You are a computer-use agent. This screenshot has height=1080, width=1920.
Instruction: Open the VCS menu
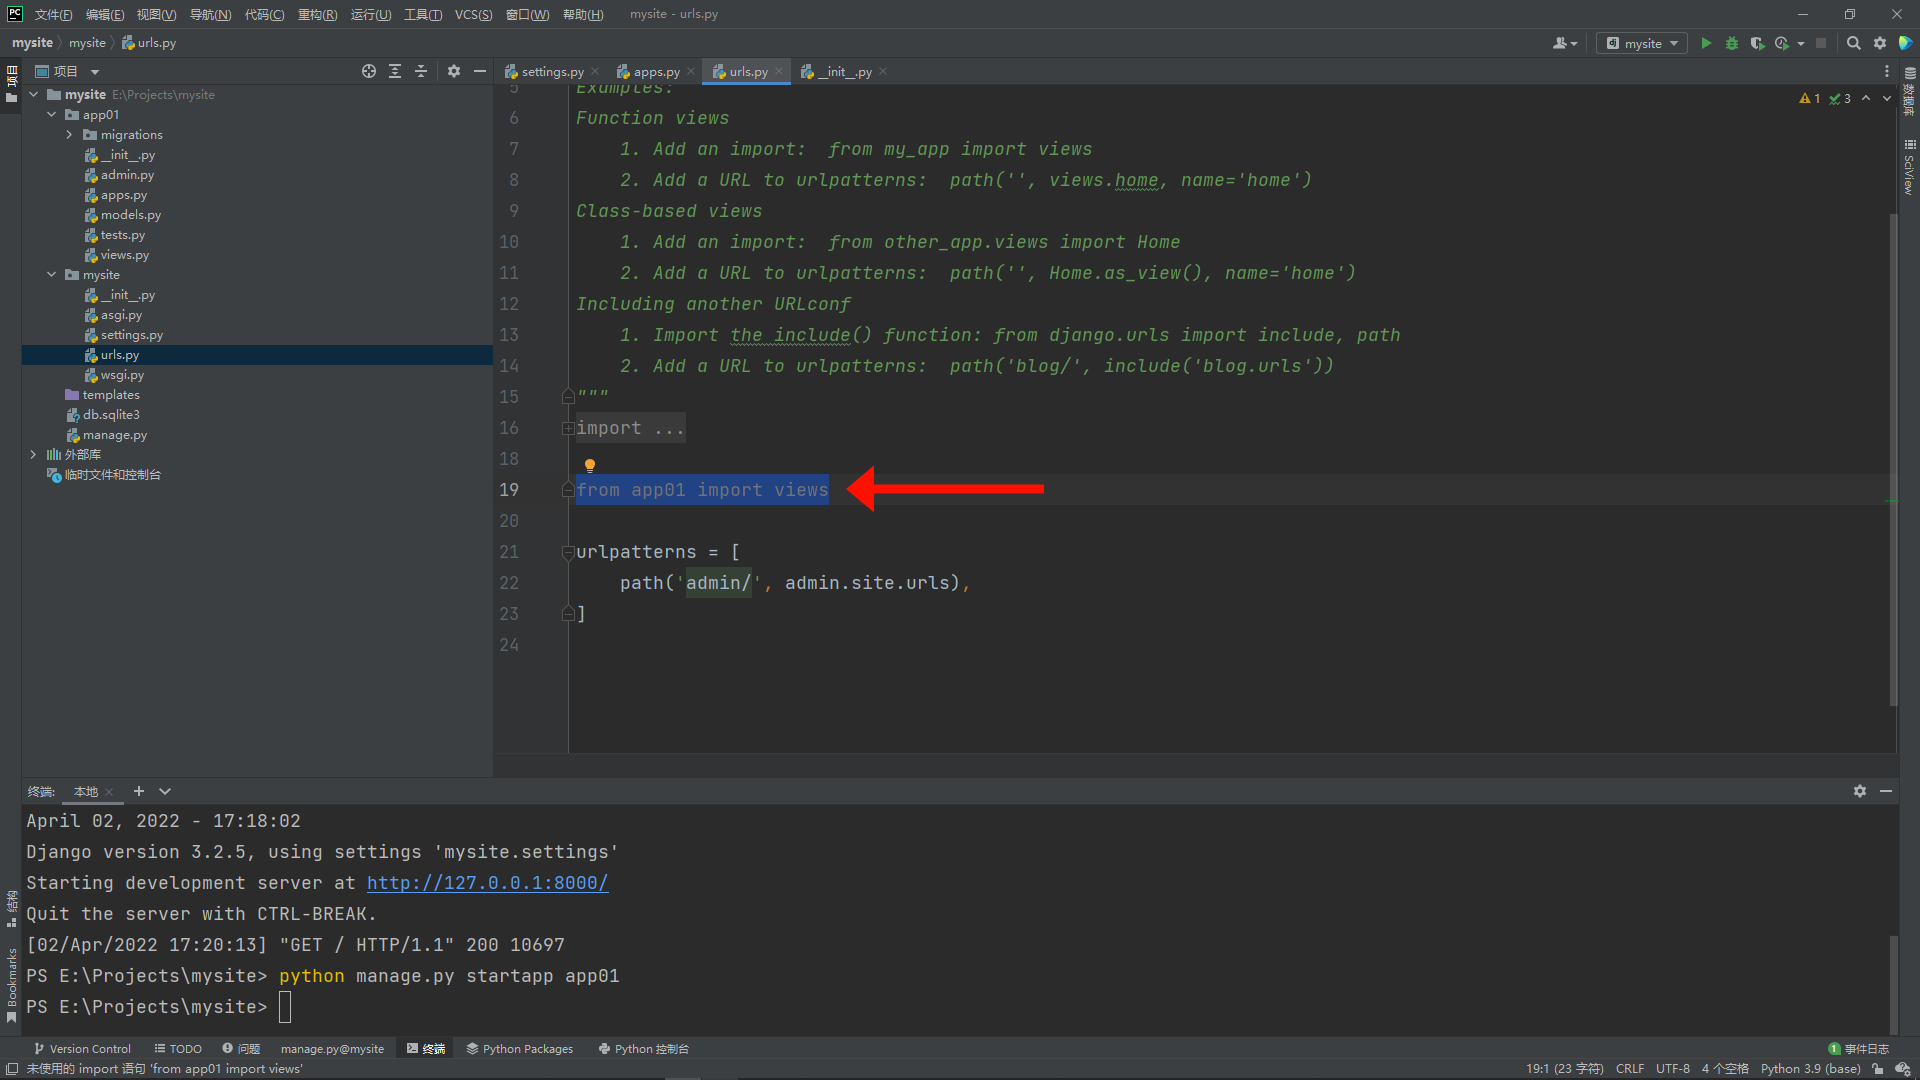pyautogui.click(x=473, y=14)
